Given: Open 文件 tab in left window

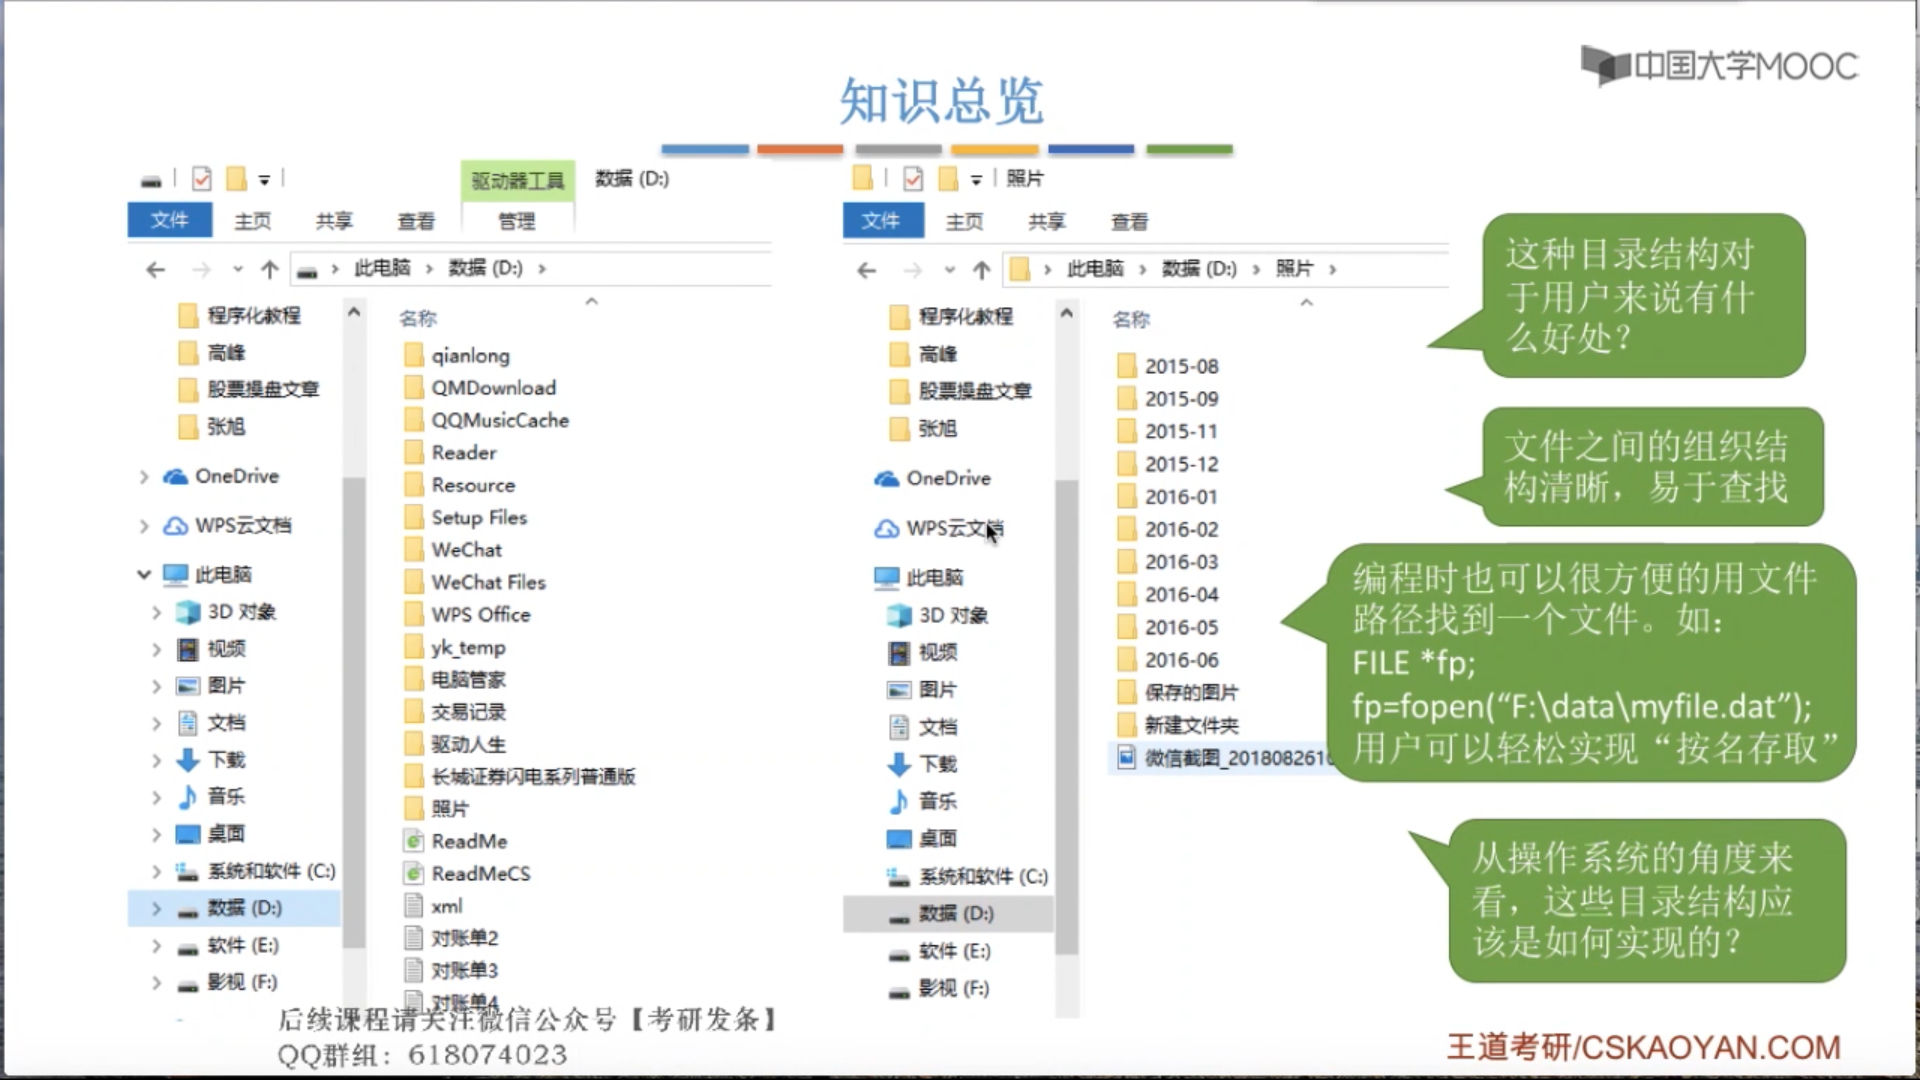Looking at the screenshot, I should coord(170,220).
